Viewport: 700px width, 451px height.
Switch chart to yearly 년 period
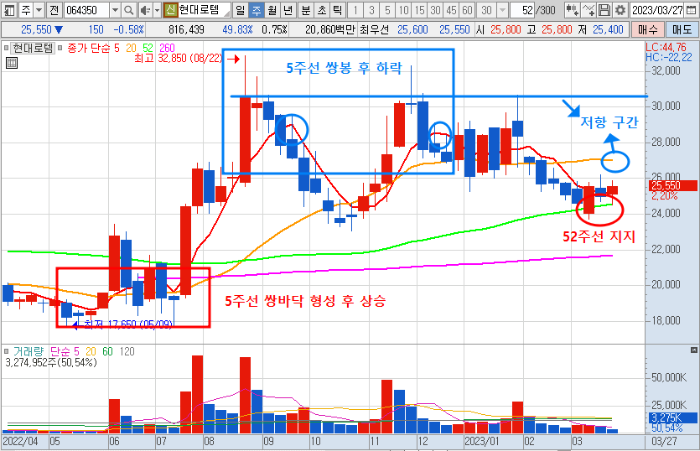[288, 9]
